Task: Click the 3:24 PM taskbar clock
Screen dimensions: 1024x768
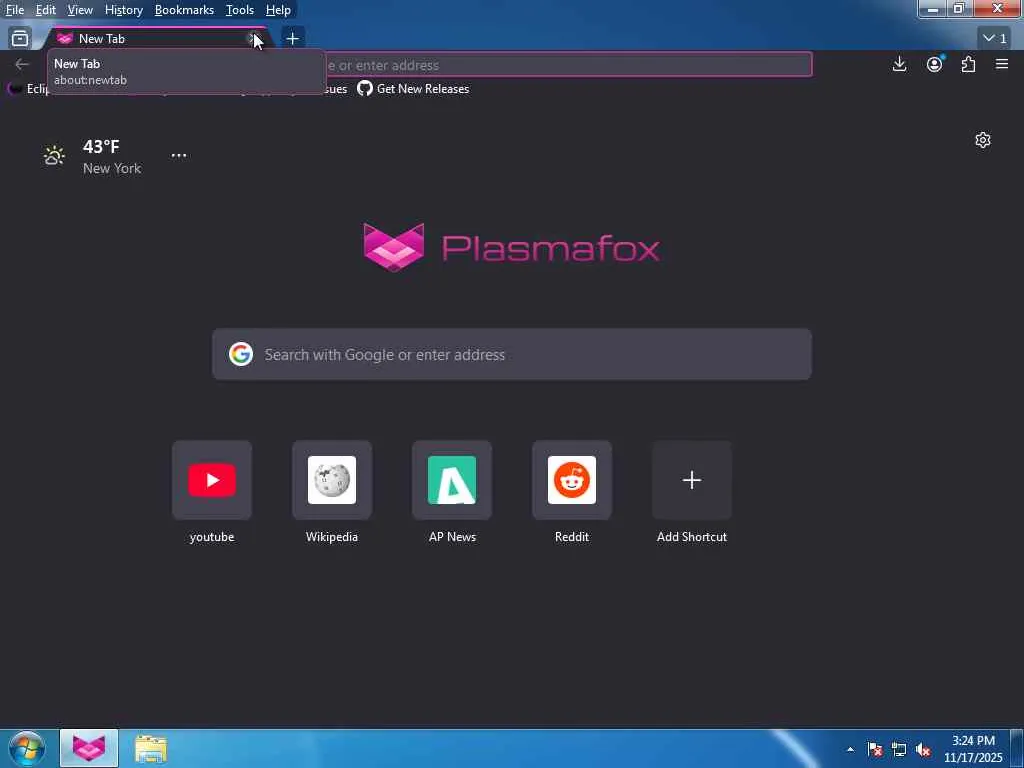Action: 973,749
